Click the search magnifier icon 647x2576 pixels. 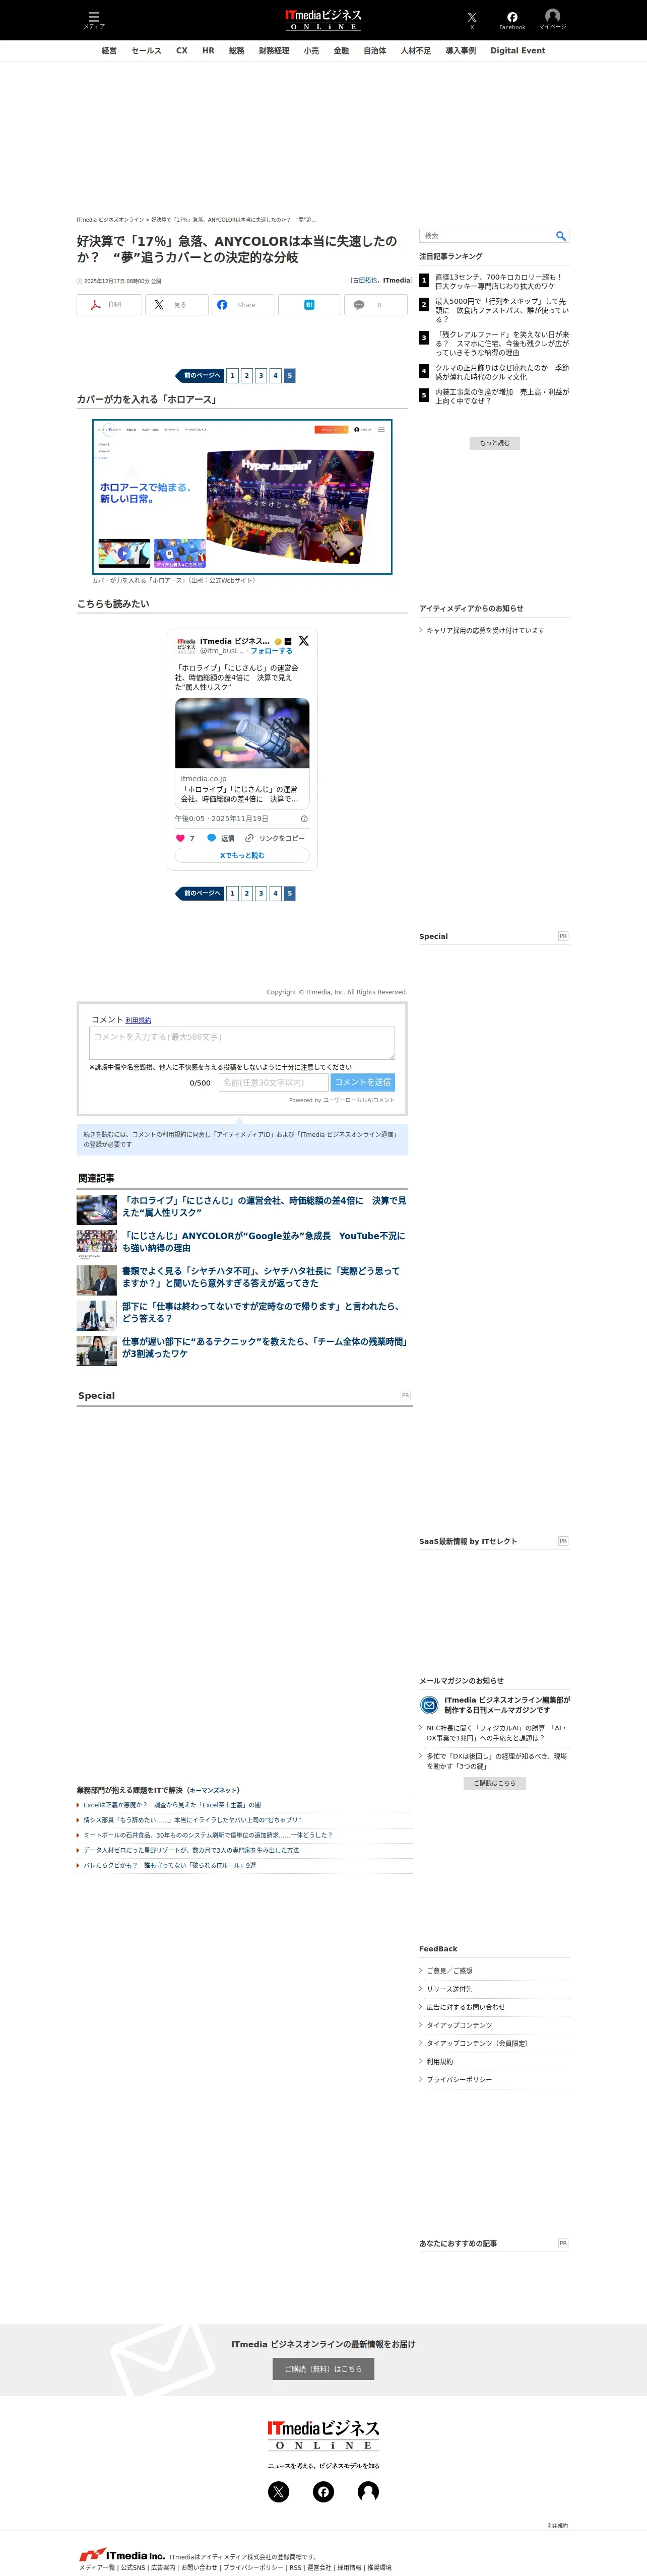click(x=561, y=236)
